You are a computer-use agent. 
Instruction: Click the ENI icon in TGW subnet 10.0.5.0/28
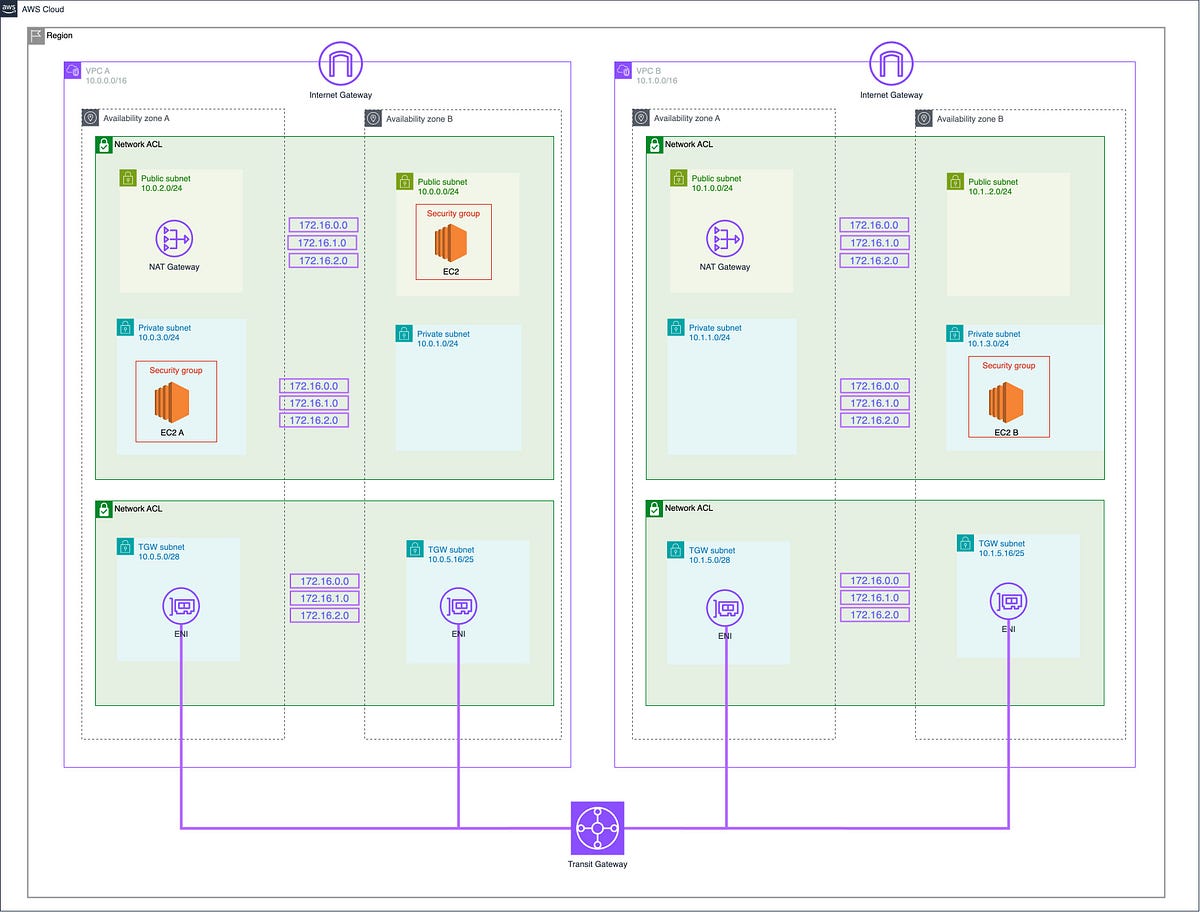tap(181, 605)
